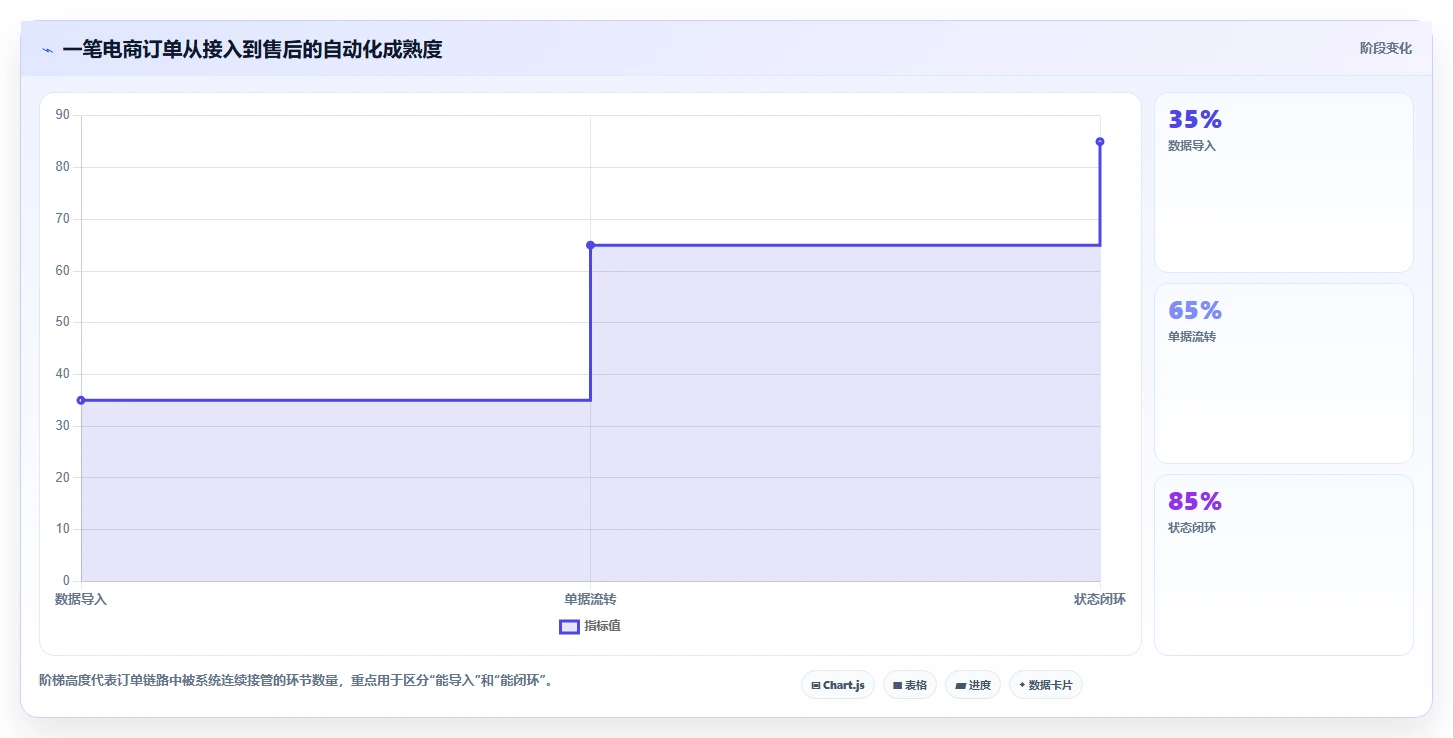The width and height of the screenshot is (1453, 738).
Task: Click the 指标值 legend color box
Action: point(569,626)
